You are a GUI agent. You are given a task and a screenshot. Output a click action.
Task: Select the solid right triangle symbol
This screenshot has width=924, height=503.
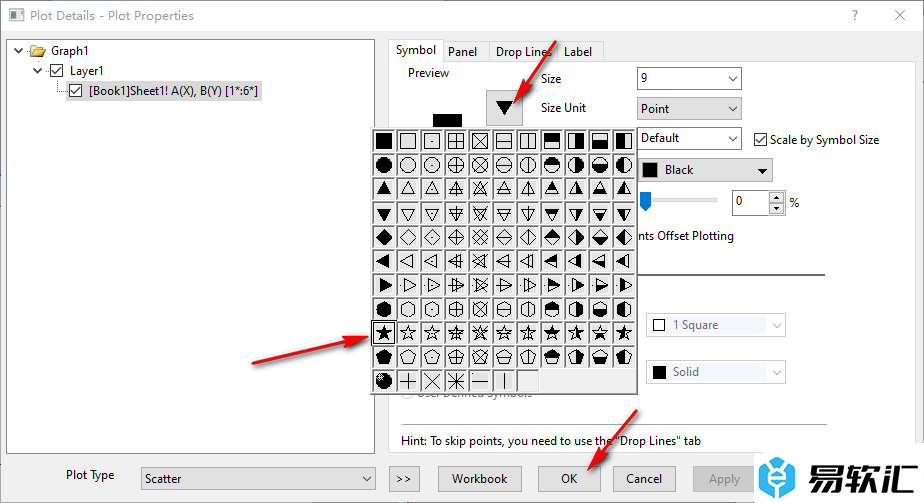(384, 285)
